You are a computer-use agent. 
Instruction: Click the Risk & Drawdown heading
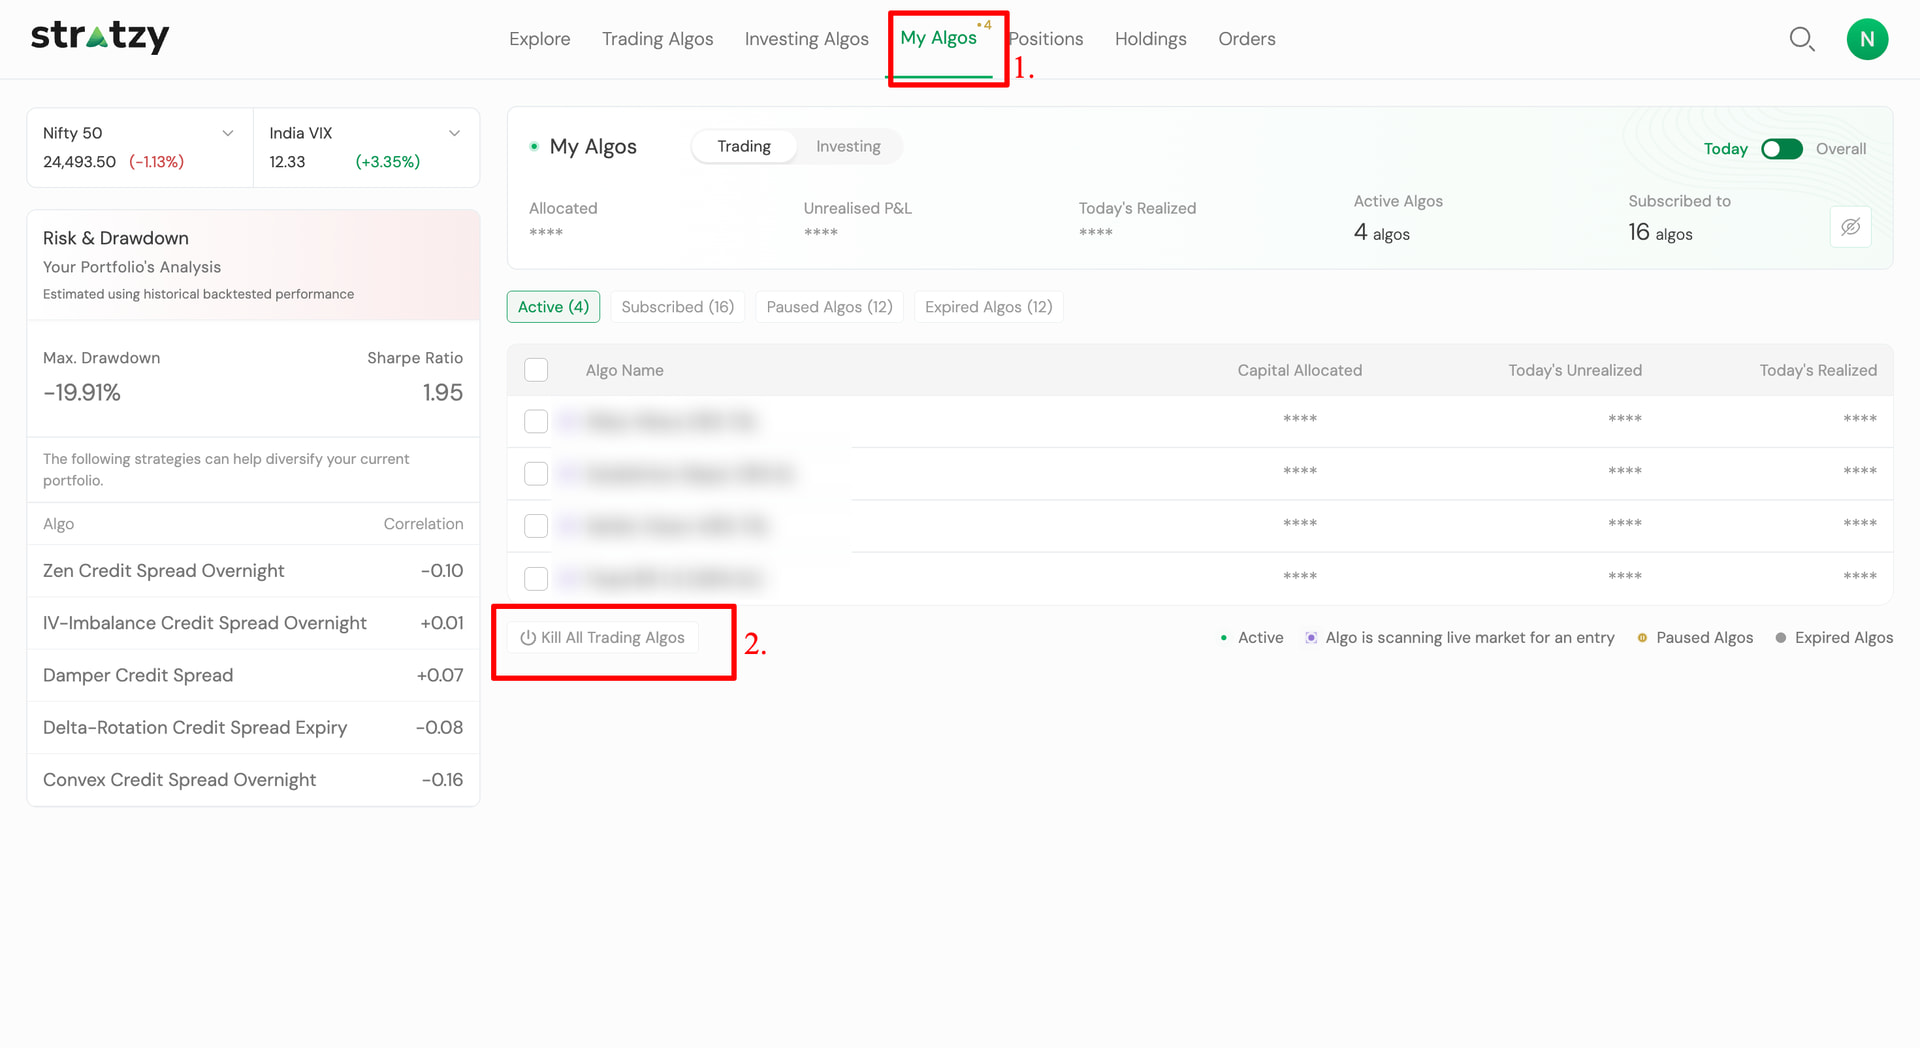[x=116, y=238]
